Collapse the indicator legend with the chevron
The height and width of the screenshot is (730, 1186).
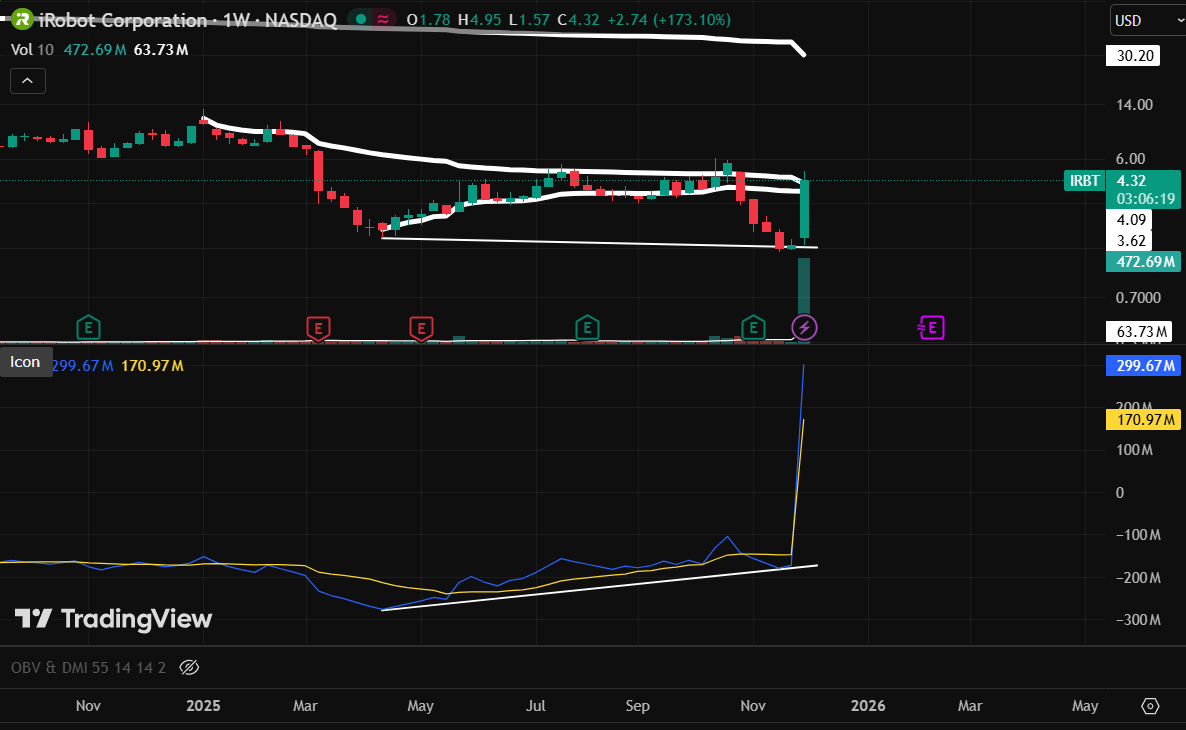27,81
